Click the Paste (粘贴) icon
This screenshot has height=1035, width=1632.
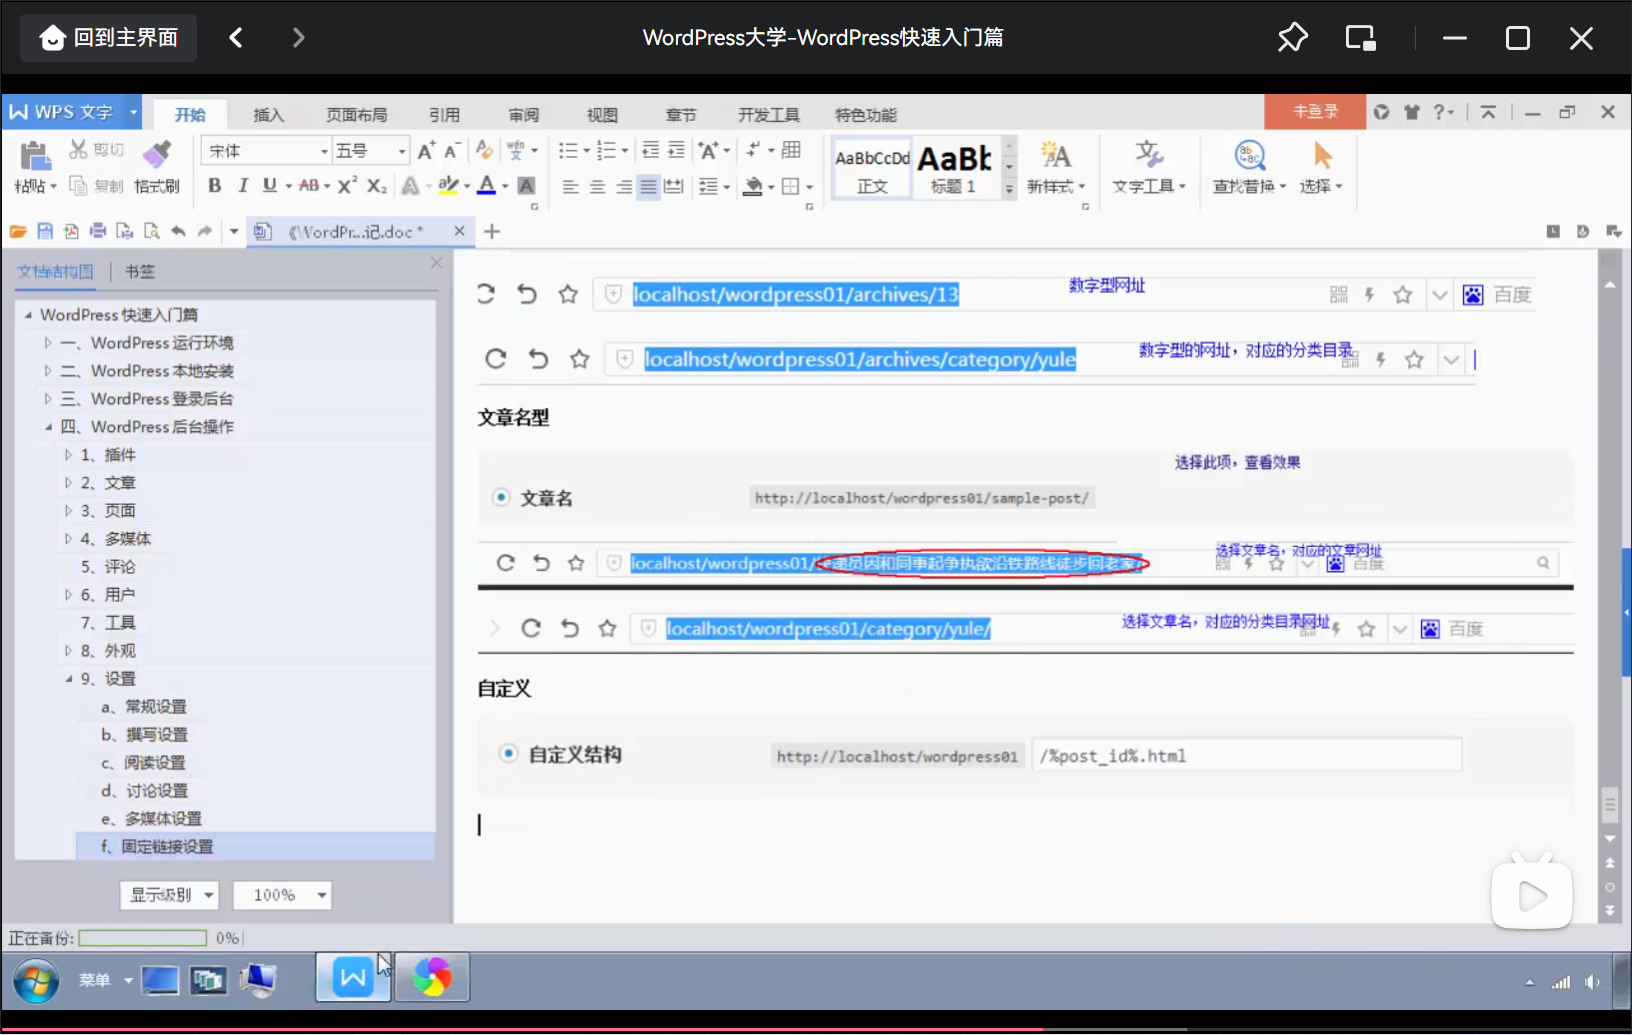(x=34, y=156)
